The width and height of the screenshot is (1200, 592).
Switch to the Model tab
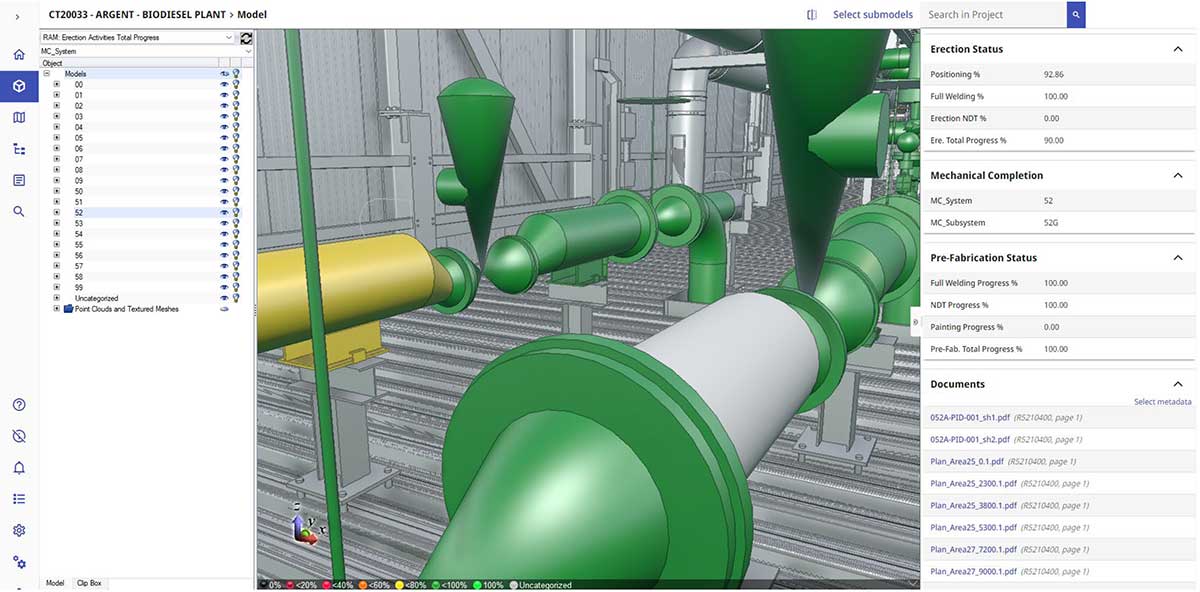click(55, 583)
